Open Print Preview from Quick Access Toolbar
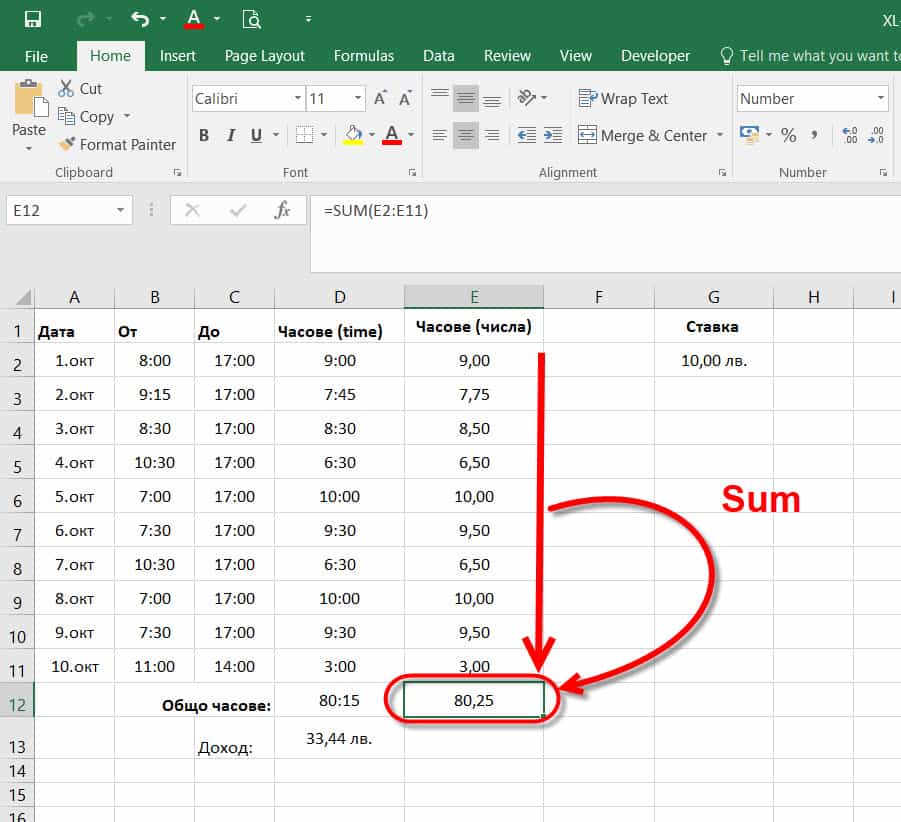Screen dimensions: 901x822 click(x=252, y=19)
